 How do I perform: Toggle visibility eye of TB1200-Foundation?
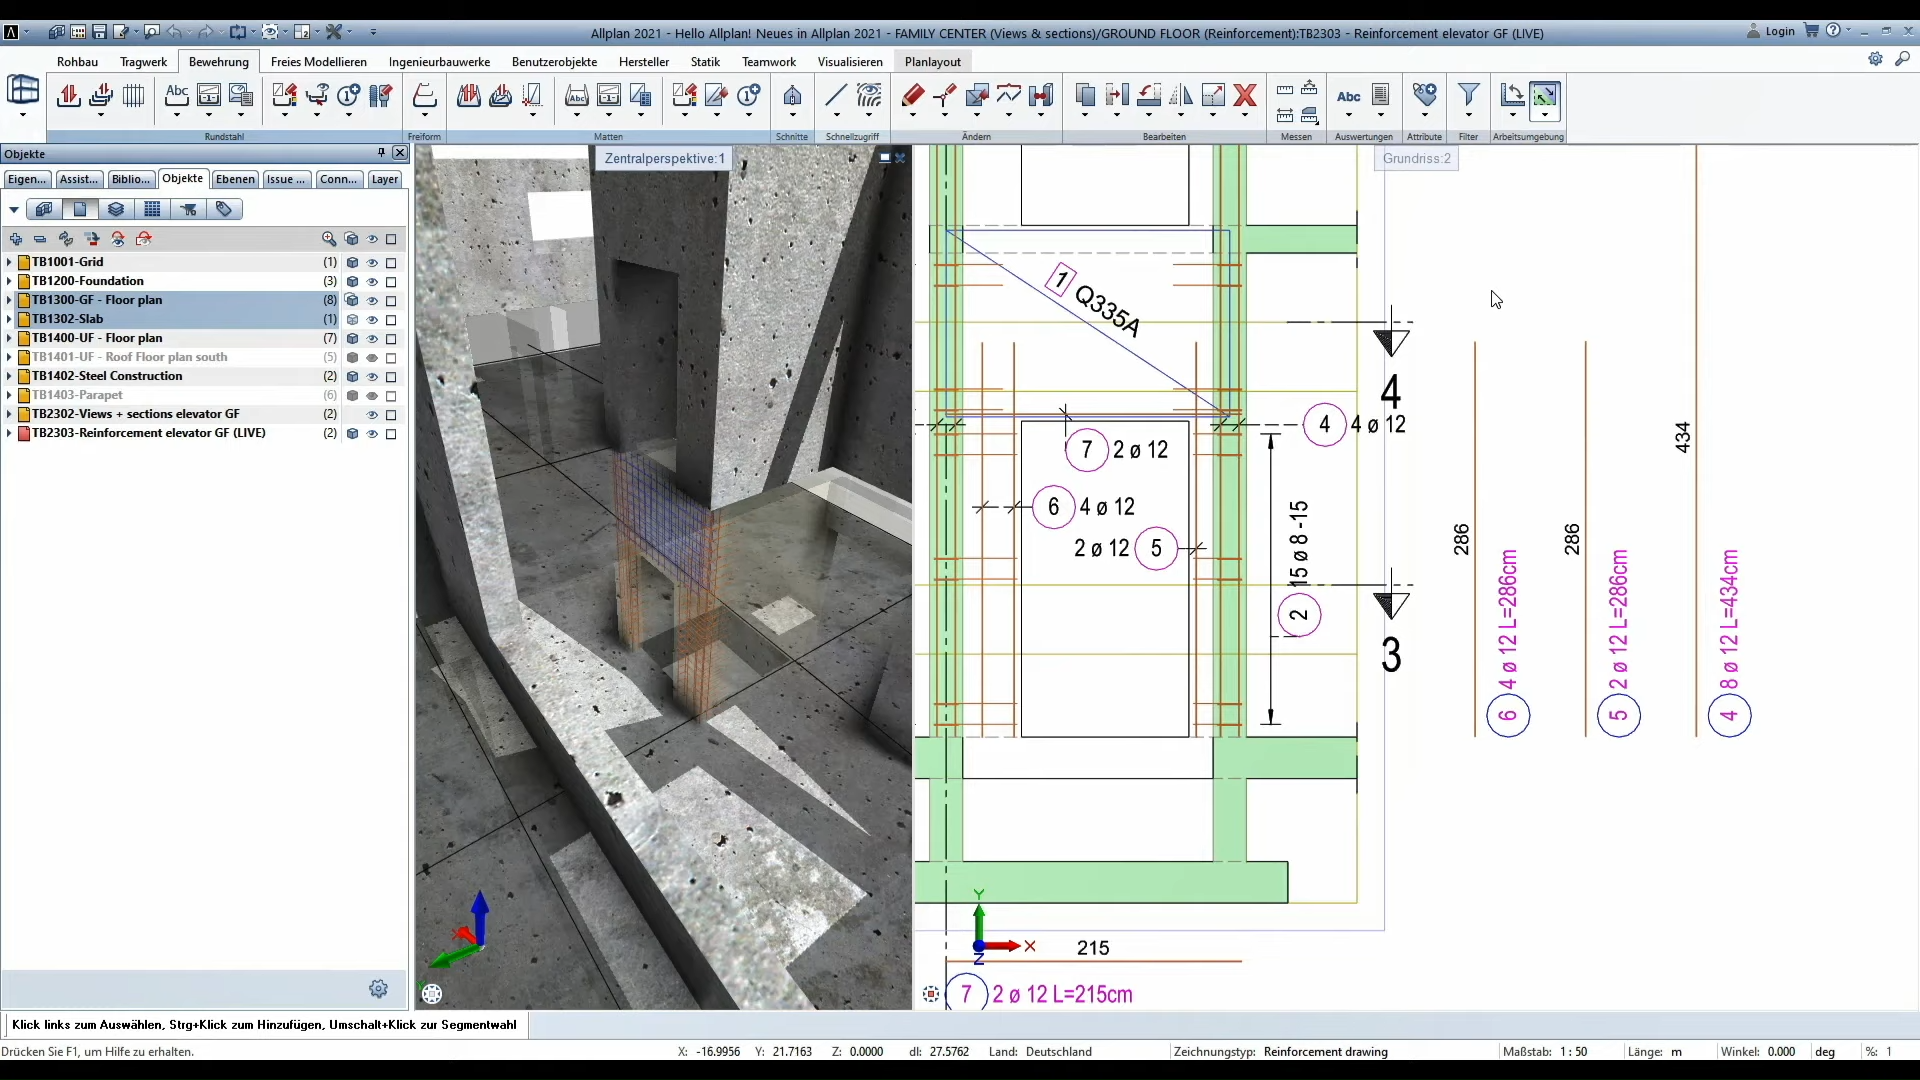pyautogui.click(x=372, y=282)
